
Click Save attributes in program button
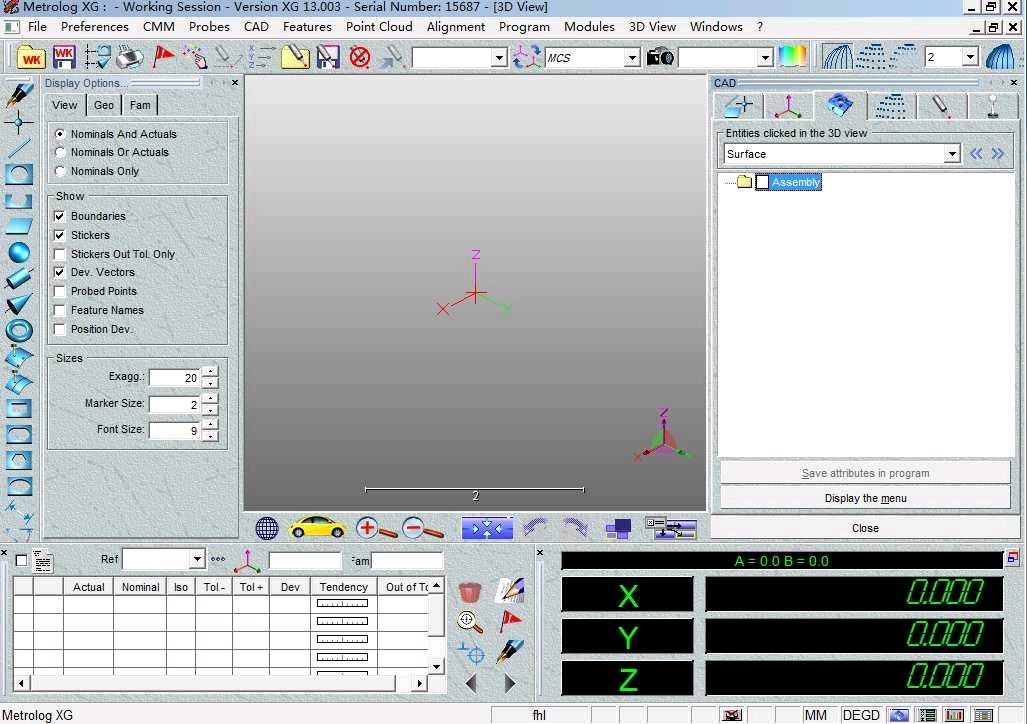tap(865, 473)
